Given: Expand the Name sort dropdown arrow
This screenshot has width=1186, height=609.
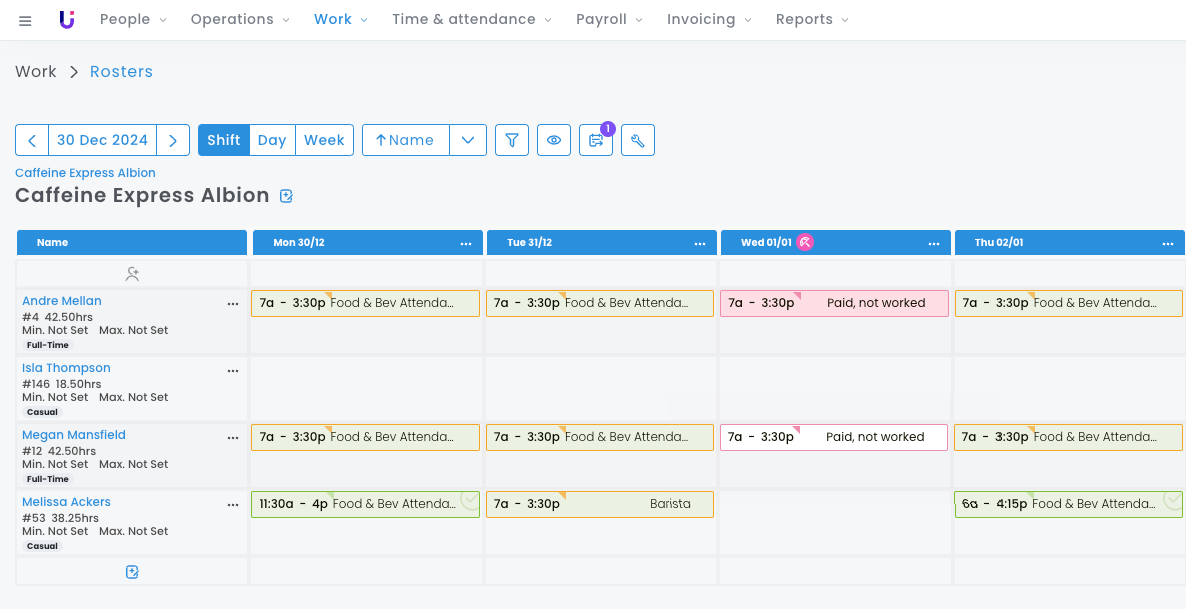Looking at the screenshot, I should [468, 140].
